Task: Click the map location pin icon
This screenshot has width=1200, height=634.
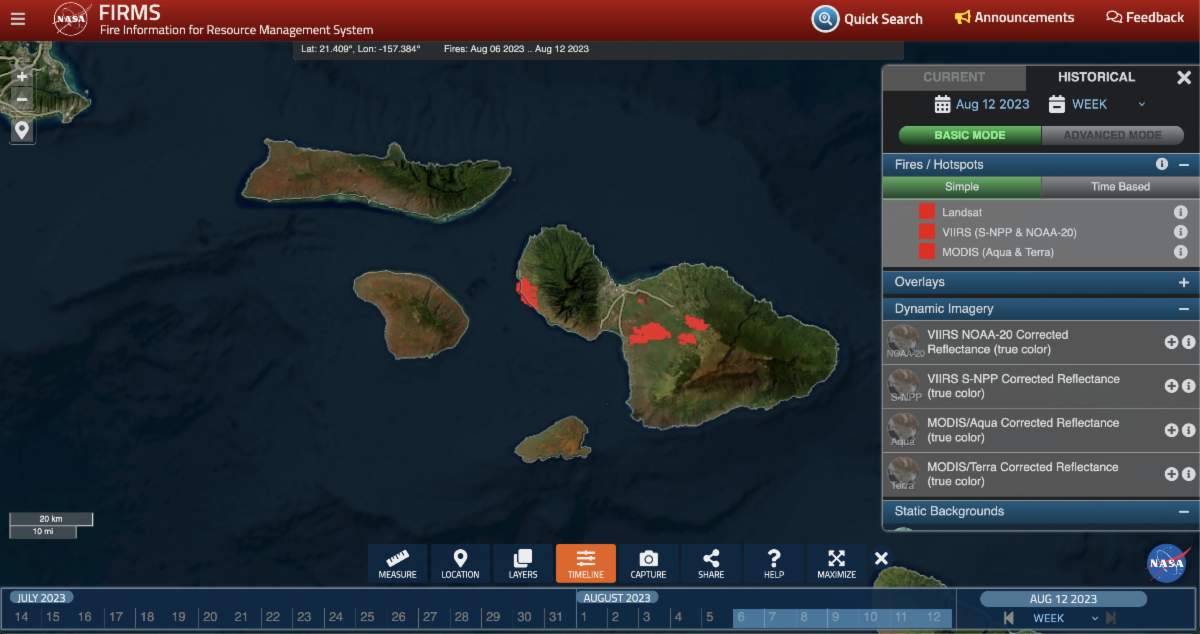Action: coord(22,130)
